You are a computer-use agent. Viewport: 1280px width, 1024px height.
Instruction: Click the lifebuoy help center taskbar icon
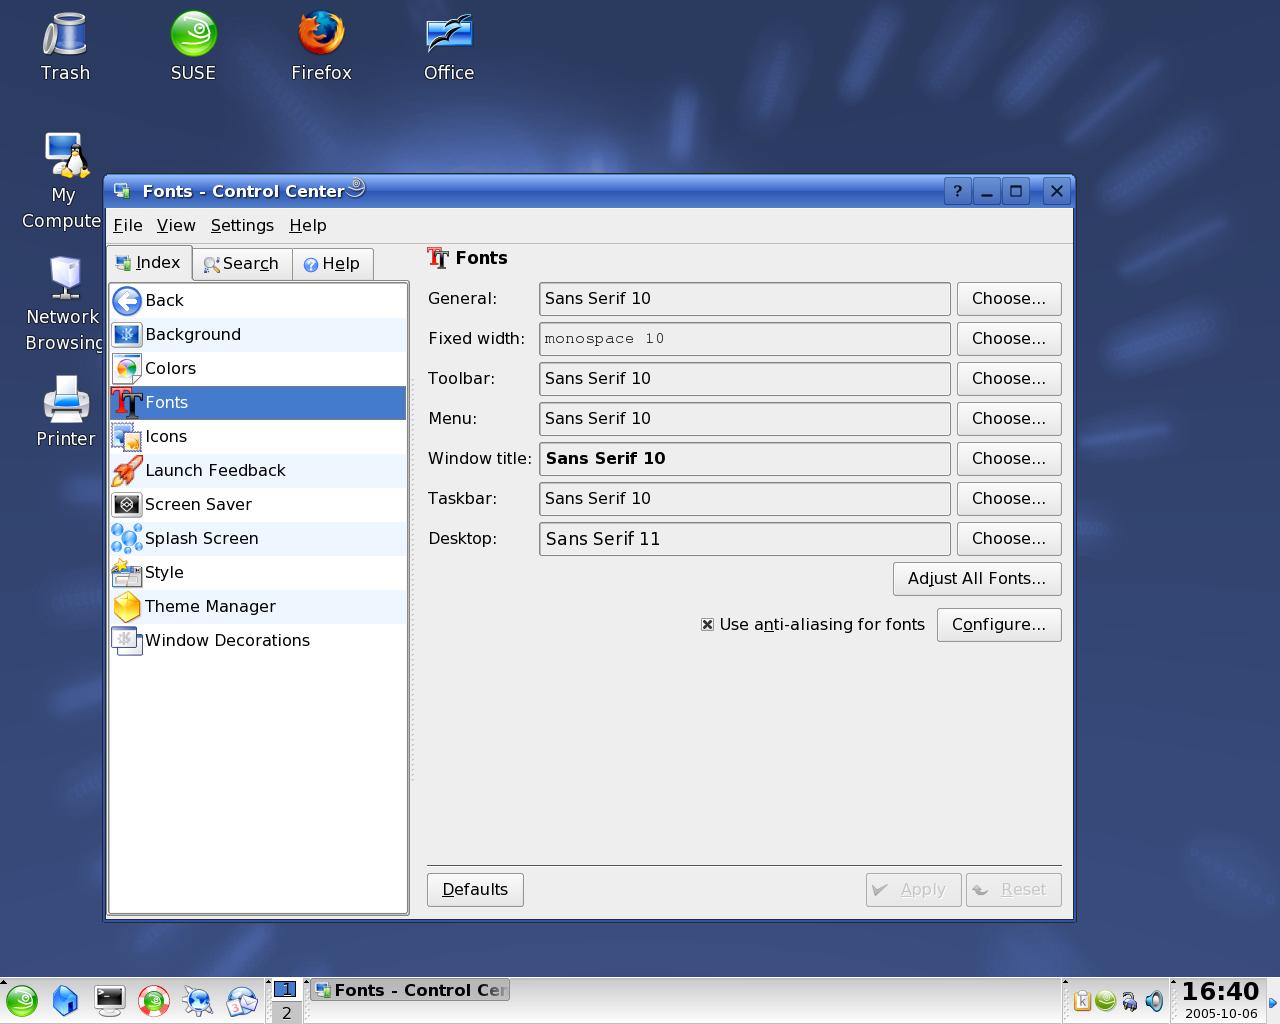(x=153, y=1000)
